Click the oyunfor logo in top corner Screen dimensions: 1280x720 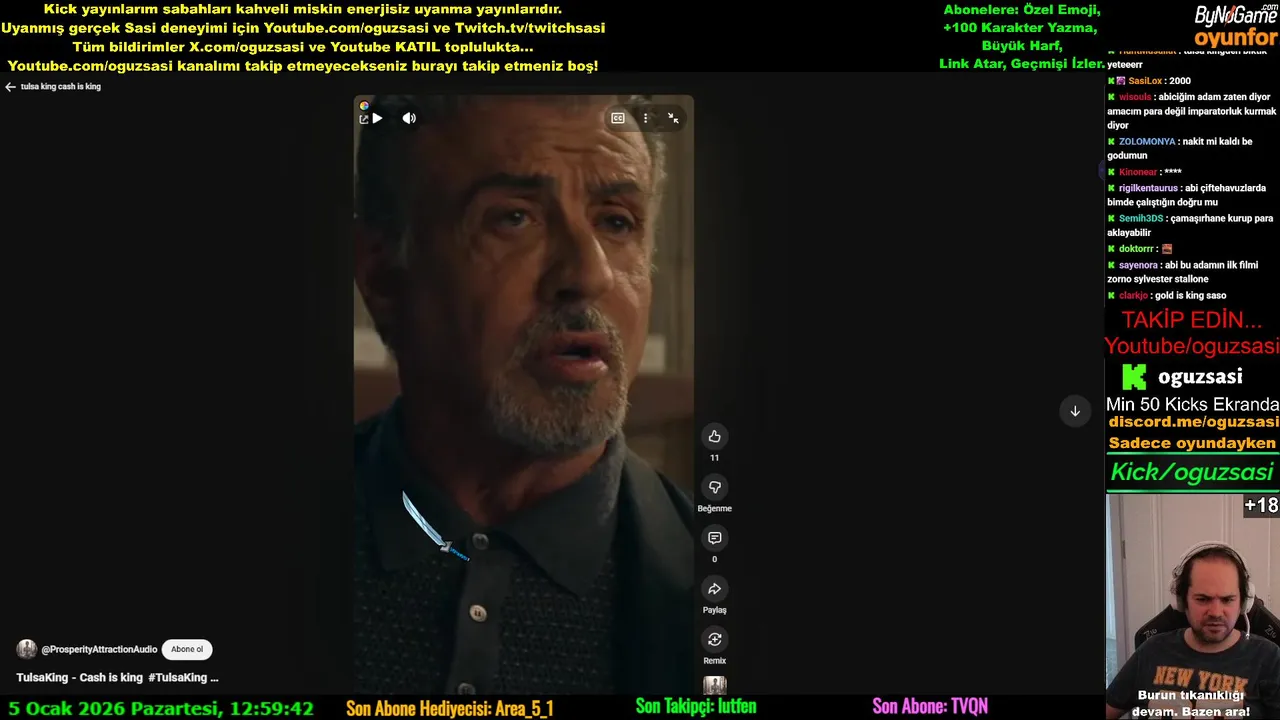pyautogui.click(x=1236, y=38)
